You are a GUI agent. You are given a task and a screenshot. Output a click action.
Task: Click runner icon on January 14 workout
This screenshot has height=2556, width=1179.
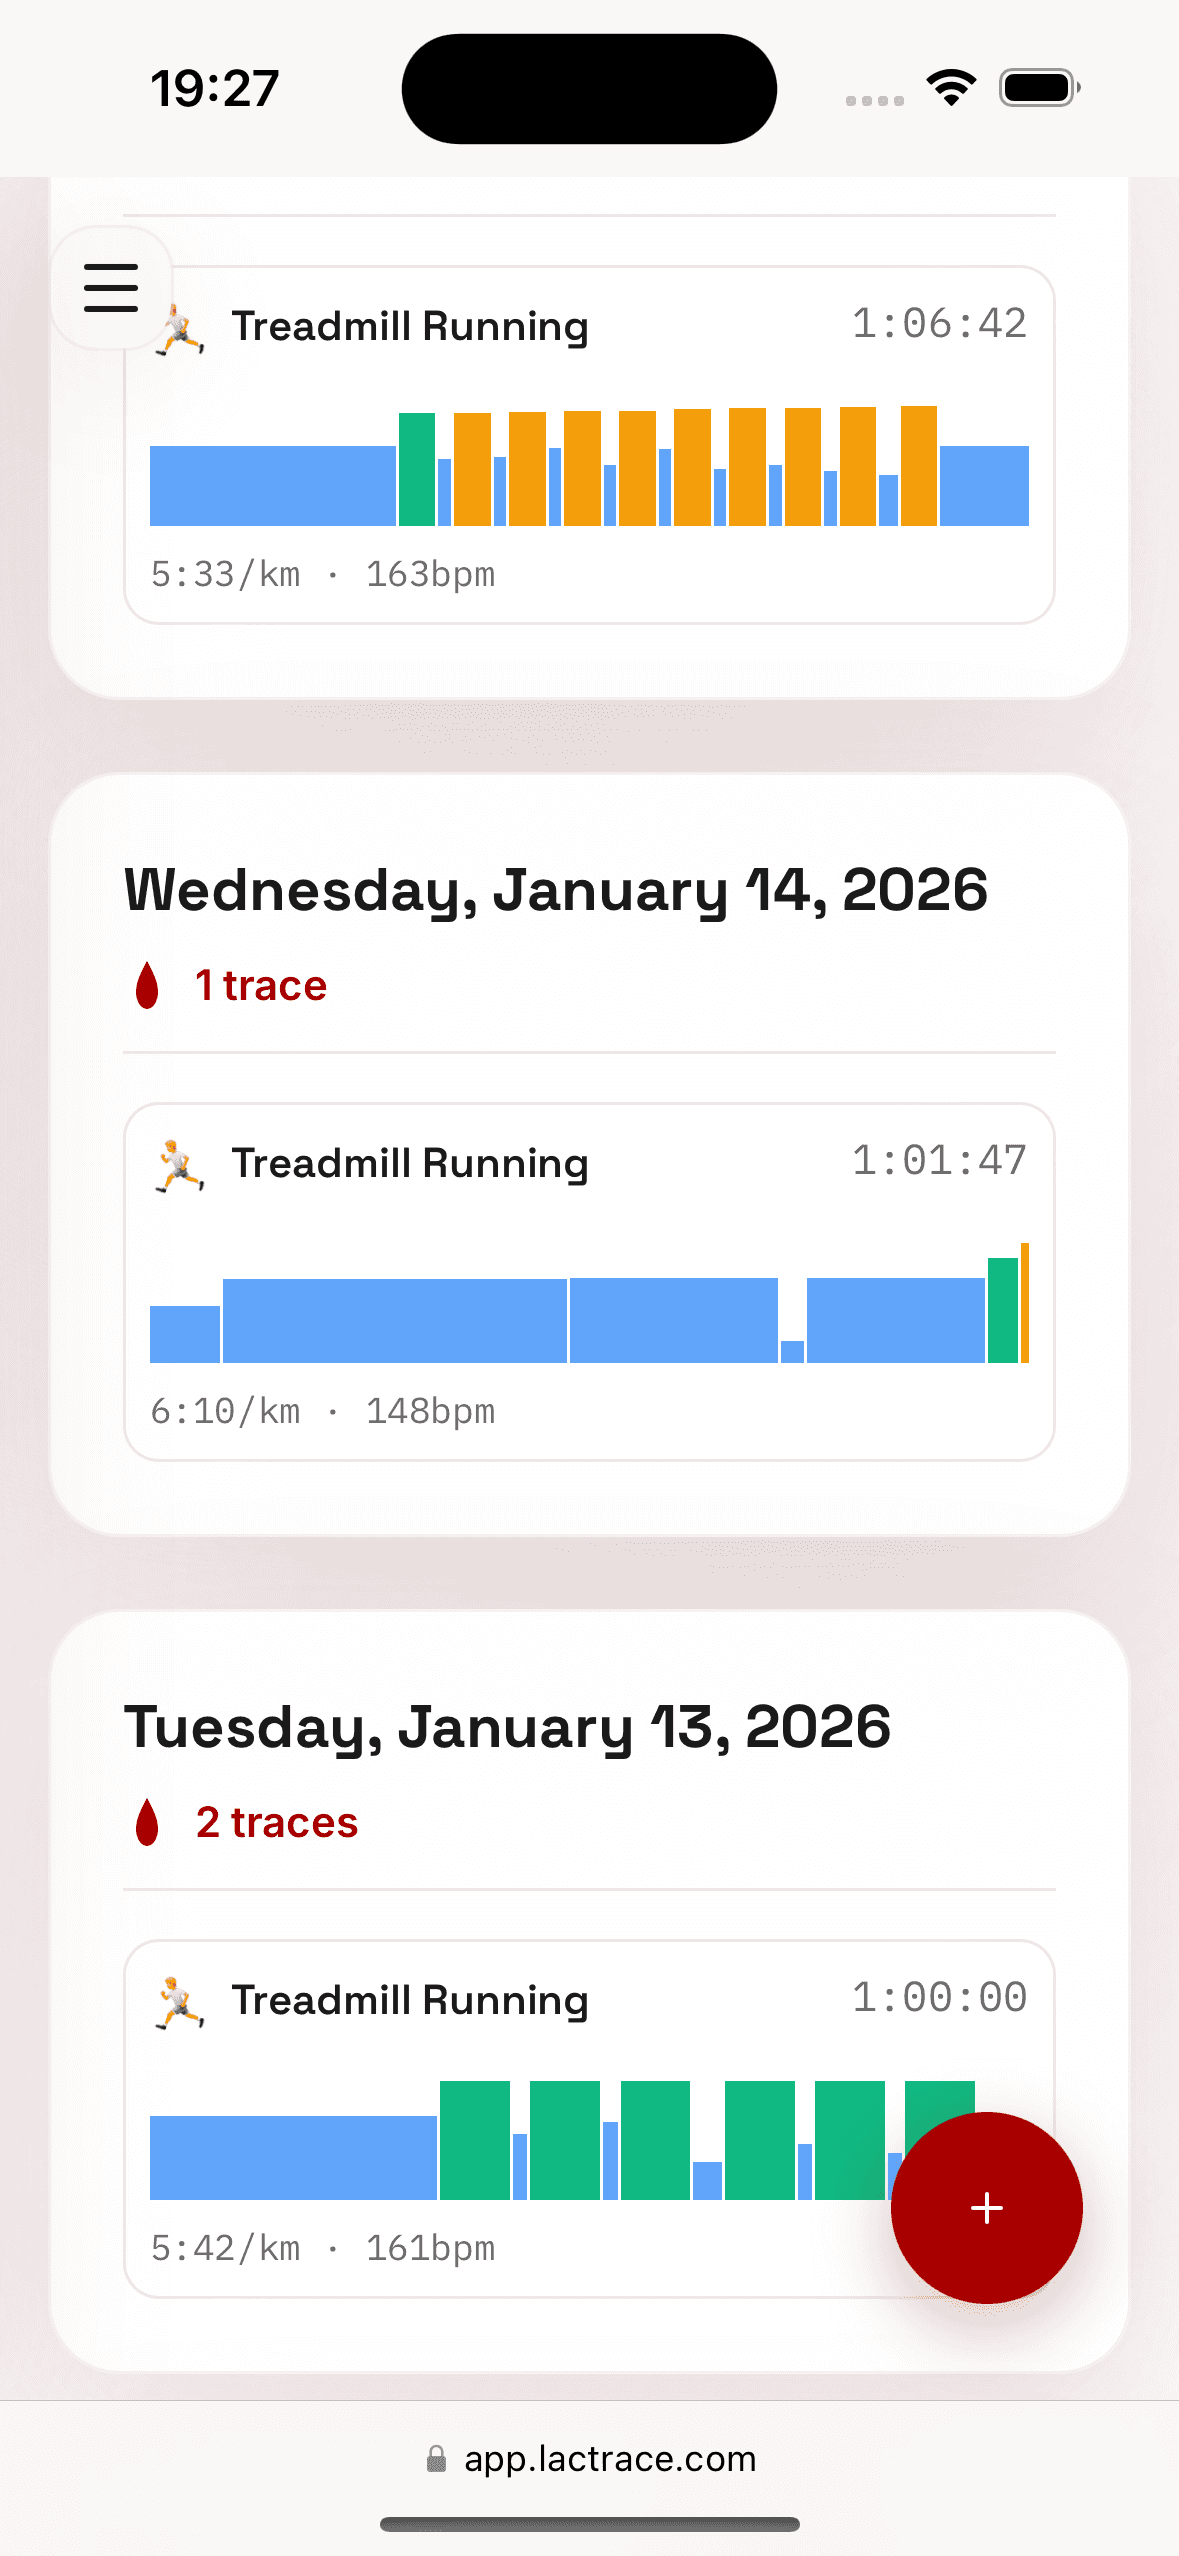tap(180, 1165)
